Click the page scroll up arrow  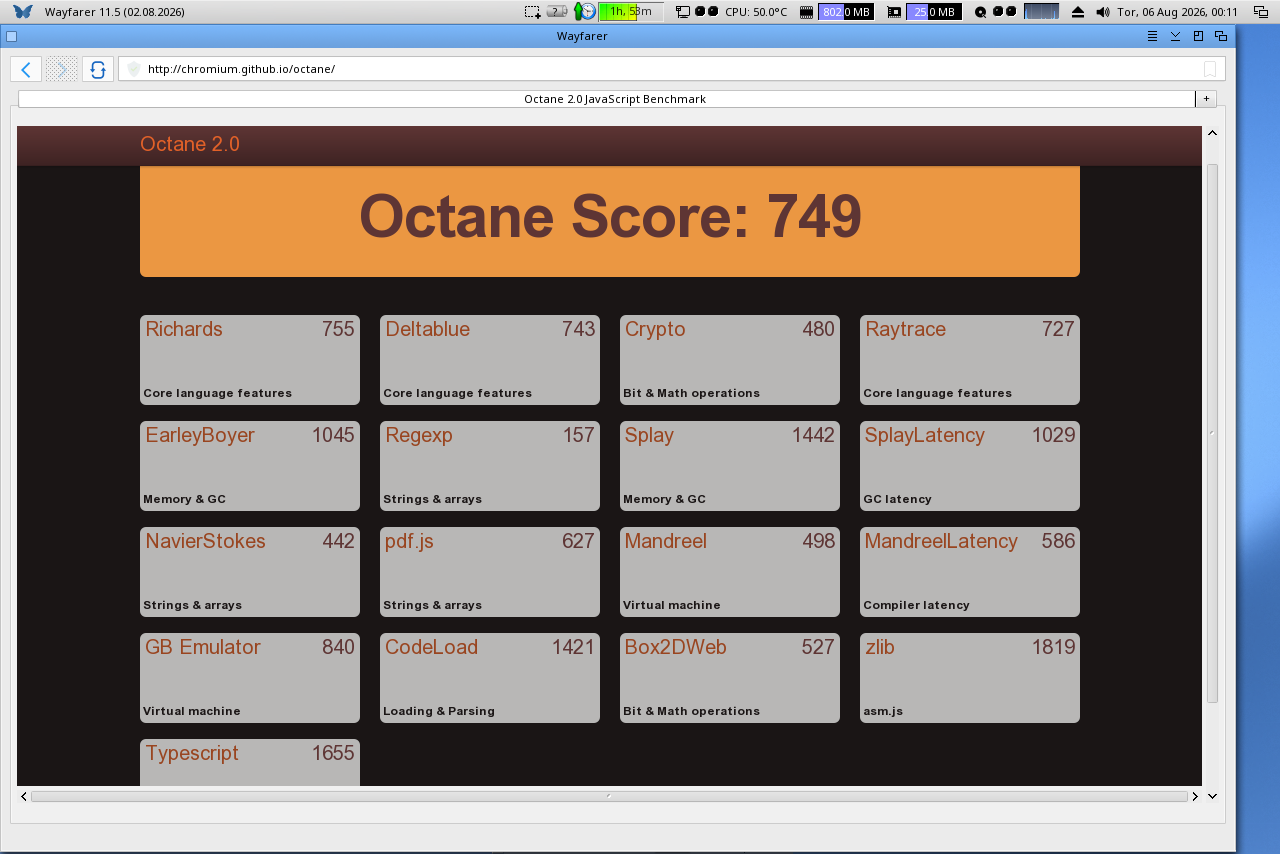[x=1212, y=134]
